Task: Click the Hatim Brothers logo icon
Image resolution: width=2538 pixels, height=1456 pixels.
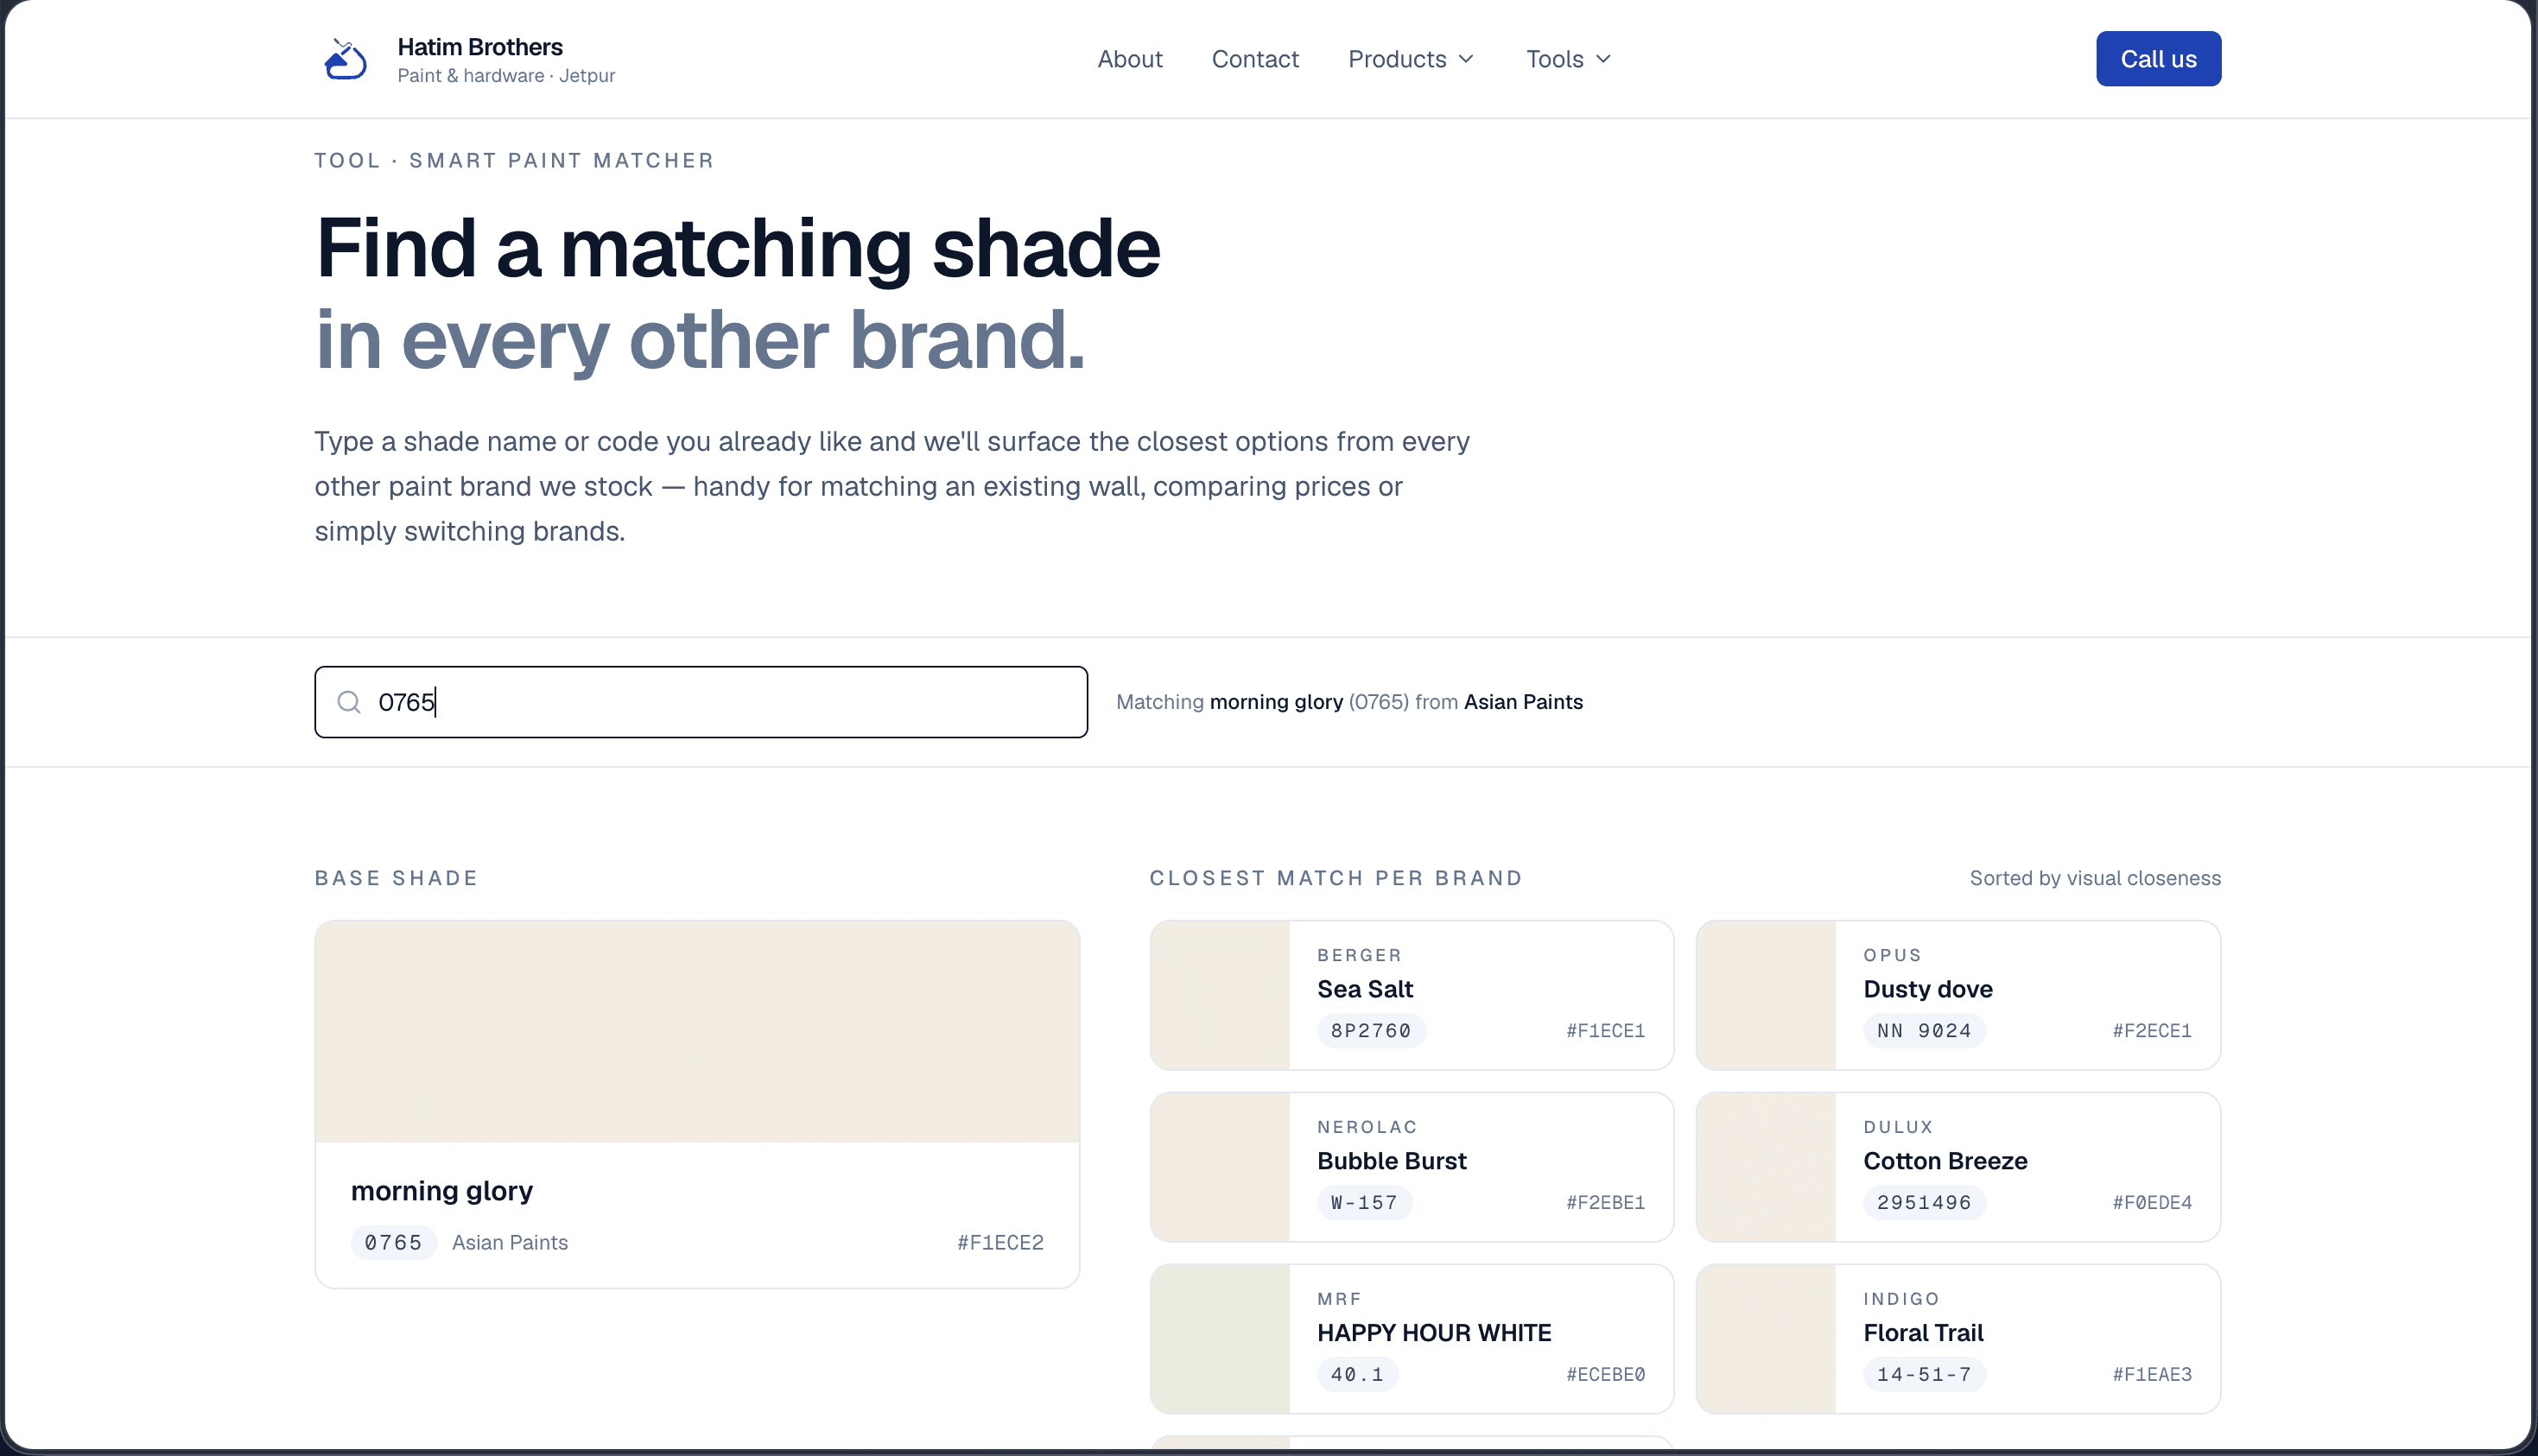Action: (345, 59)
